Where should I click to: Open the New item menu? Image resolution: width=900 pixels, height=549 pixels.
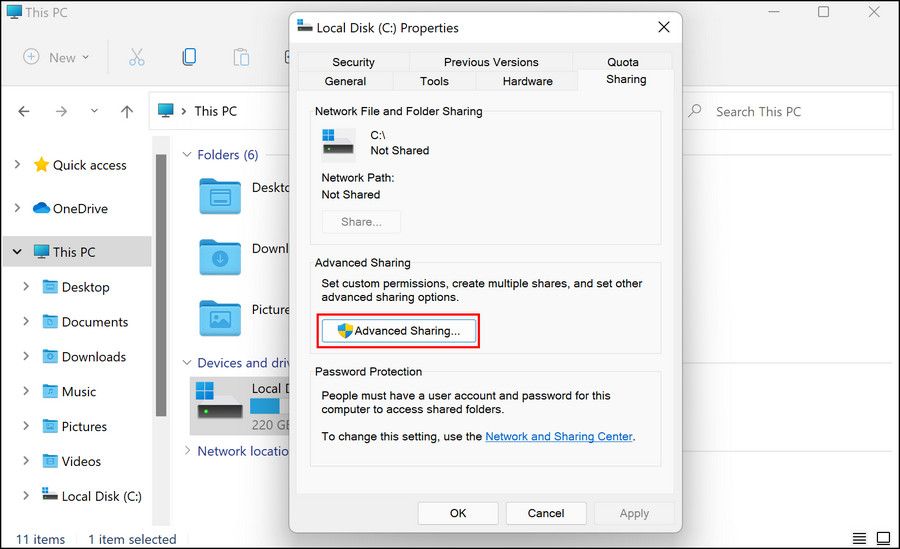(56, 57)
